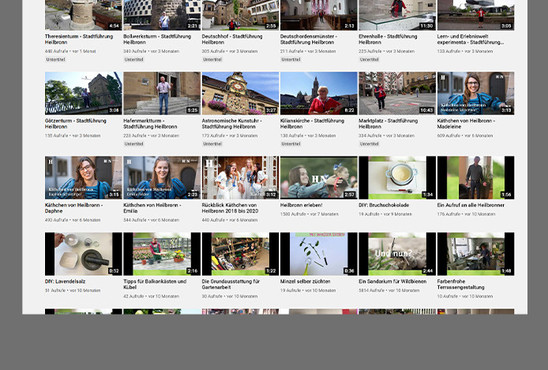Play the Balkonkästen und Kübel tips thumbnail
The image size is (548, 370).
[162, 254]
